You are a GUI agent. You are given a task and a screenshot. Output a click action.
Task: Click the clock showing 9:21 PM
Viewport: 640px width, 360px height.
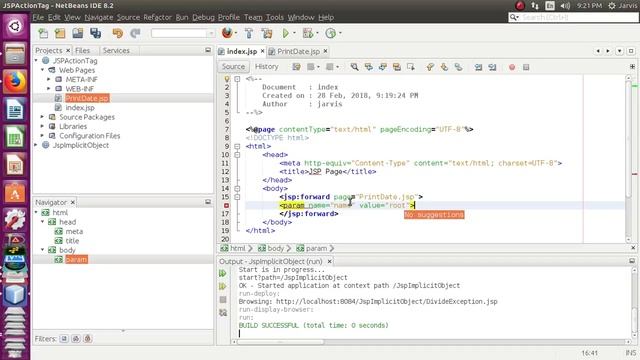tap(589, 6)
